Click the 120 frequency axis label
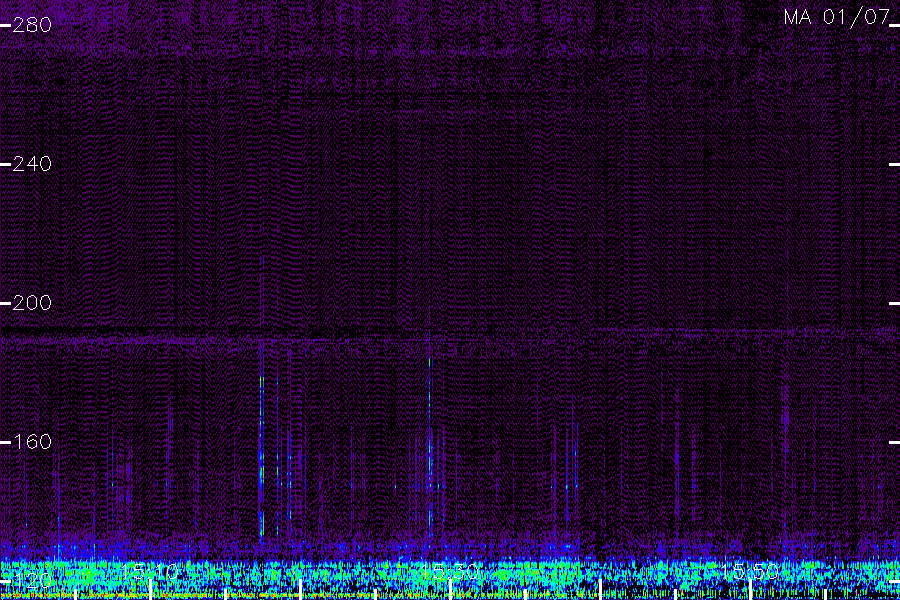900x600 pixels. [32, 580]
